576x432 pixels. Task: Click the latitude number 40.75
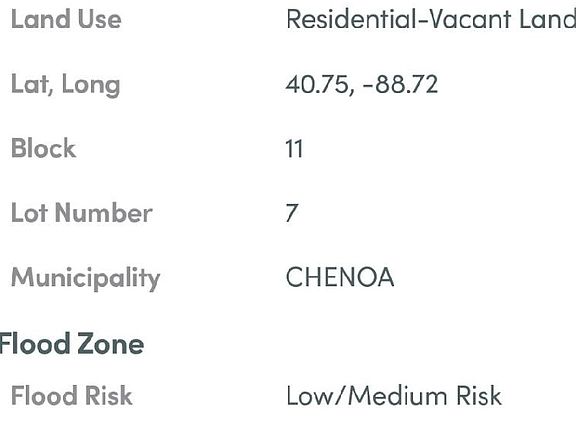(318, 84)
